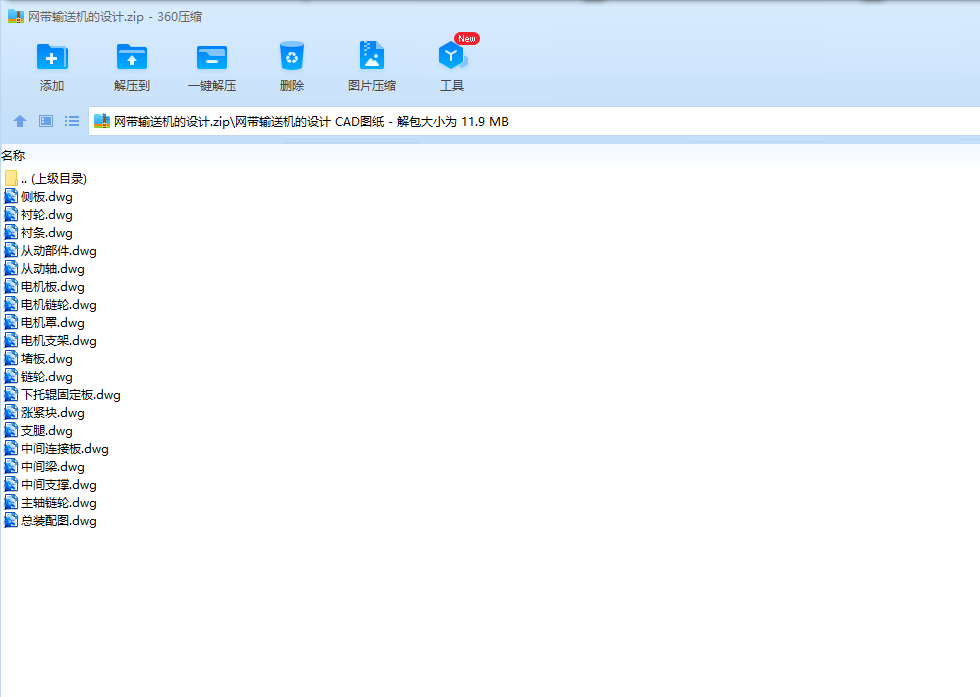
Task: Click the 一键解压 (One-click extract) icon
Action: (x=212, y=57)
